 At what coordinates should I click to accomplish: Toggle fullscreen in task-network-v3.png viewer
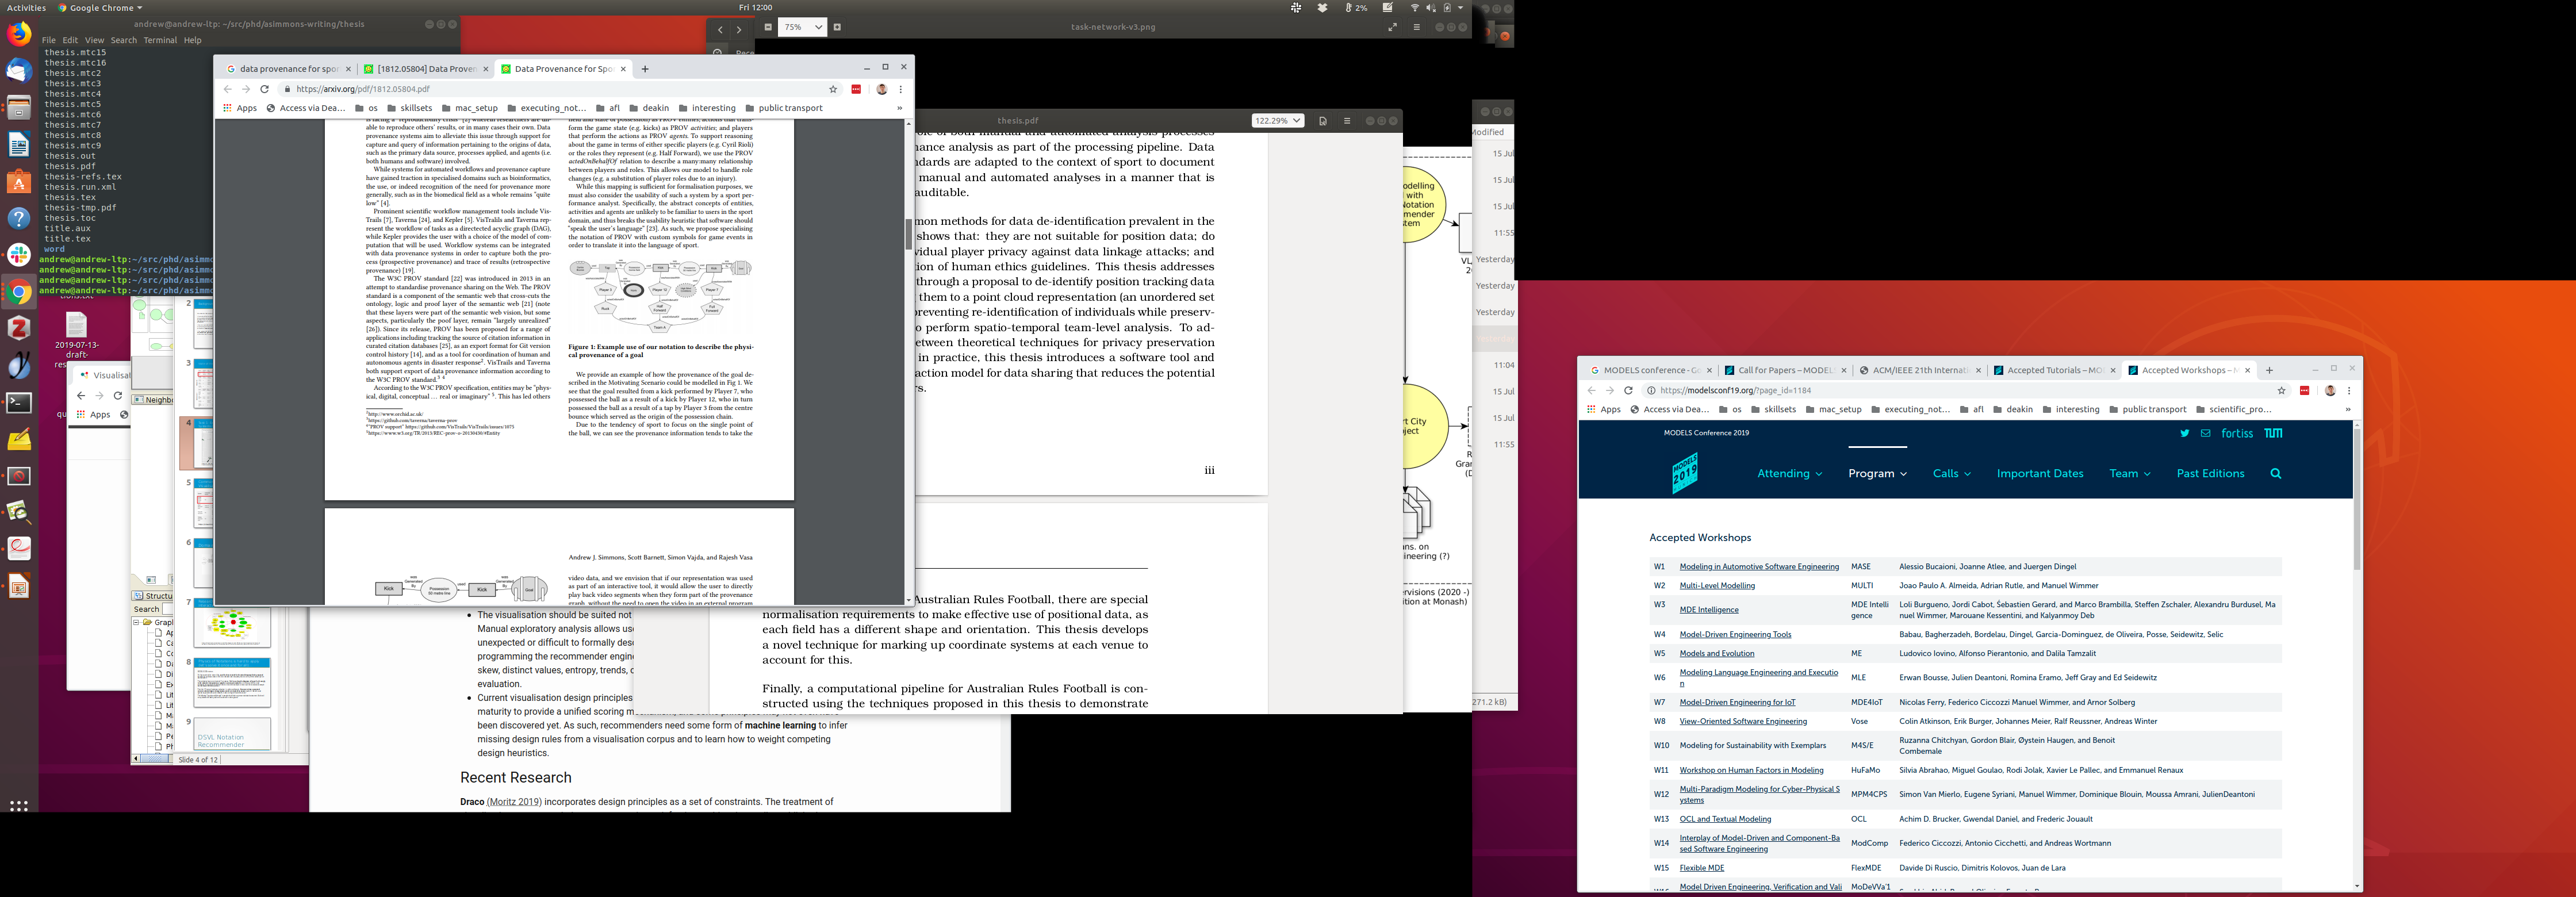1392,27
